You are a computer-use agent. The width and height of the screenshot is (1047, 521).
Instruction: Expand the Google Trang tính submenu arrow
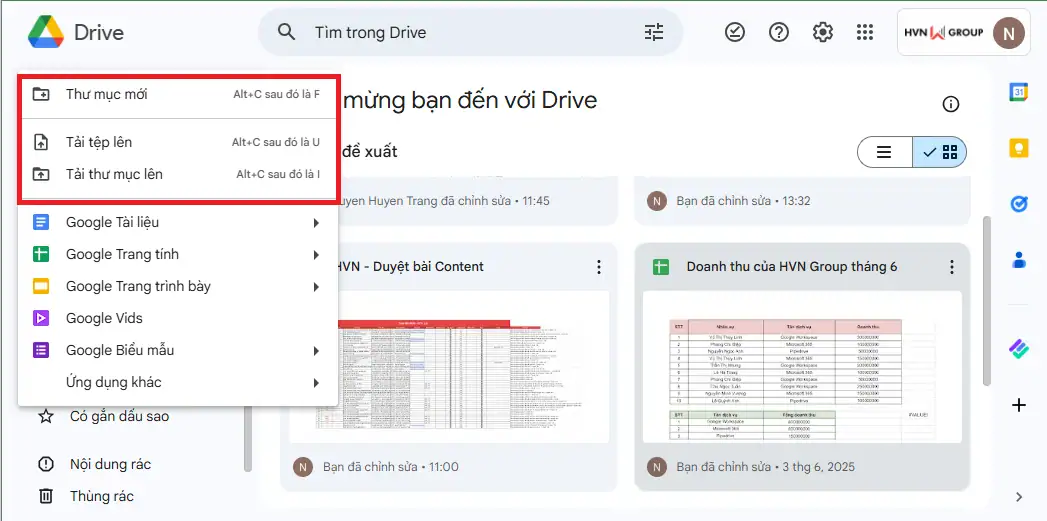point(316,254)
